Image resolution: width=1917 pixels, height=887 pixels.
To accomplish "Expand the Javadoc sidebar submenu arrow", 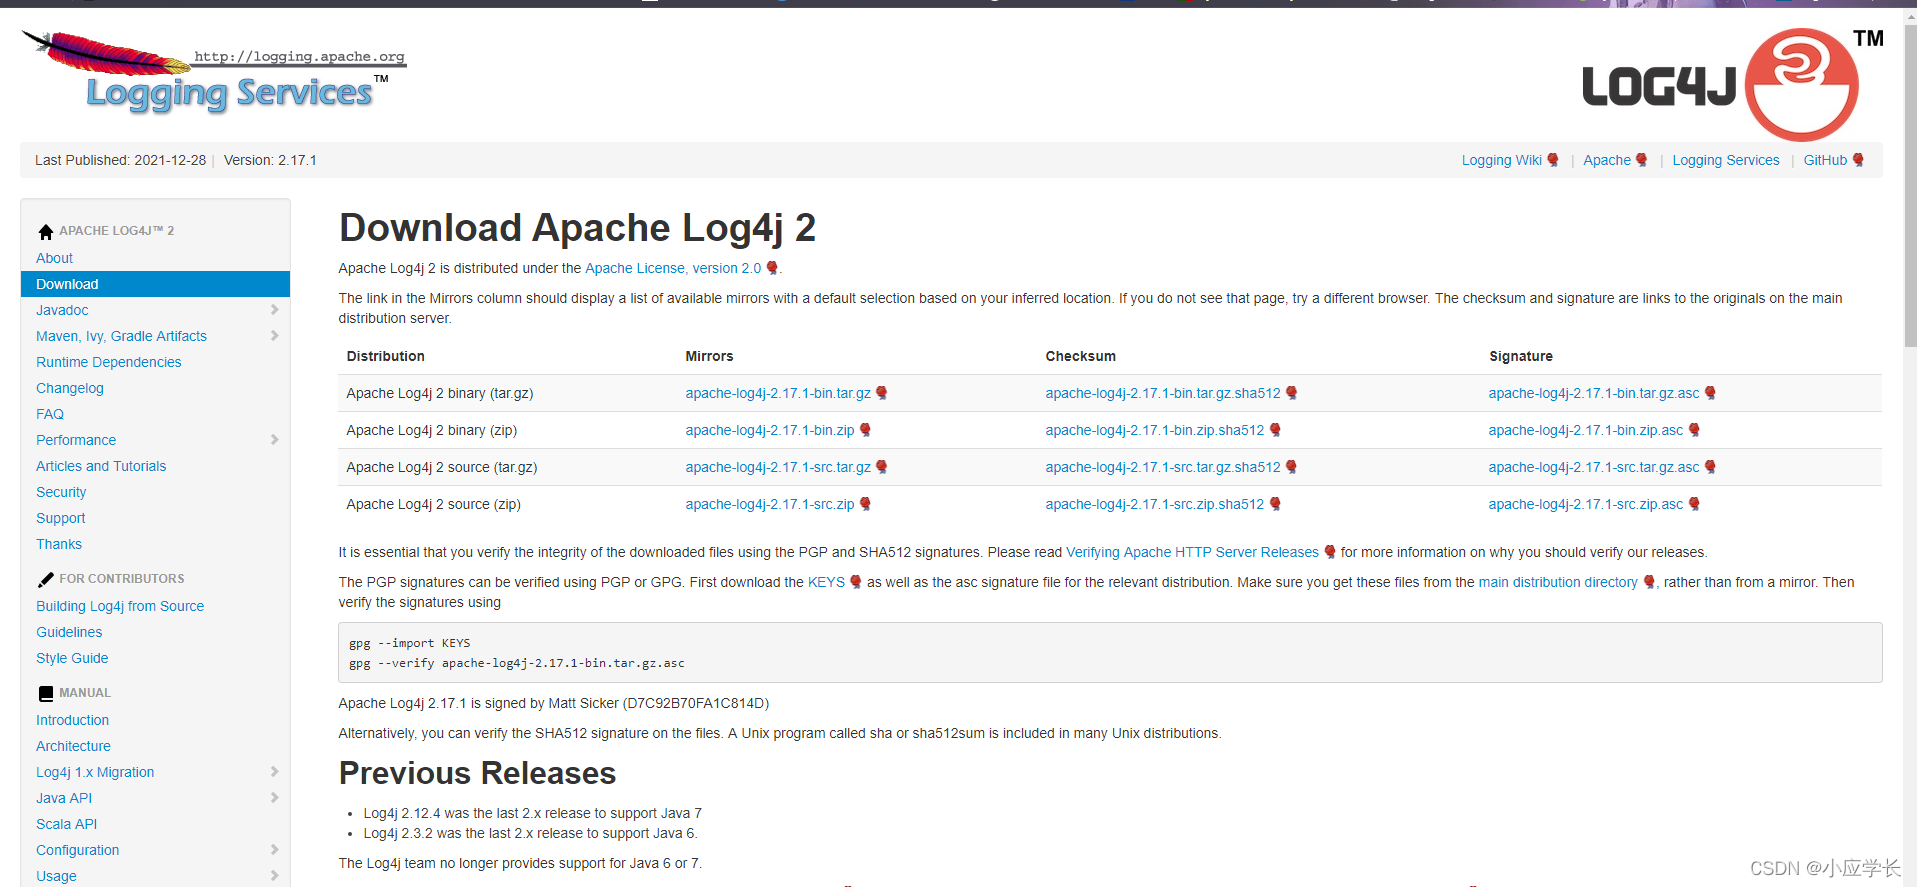I will (x=274, y=310).
